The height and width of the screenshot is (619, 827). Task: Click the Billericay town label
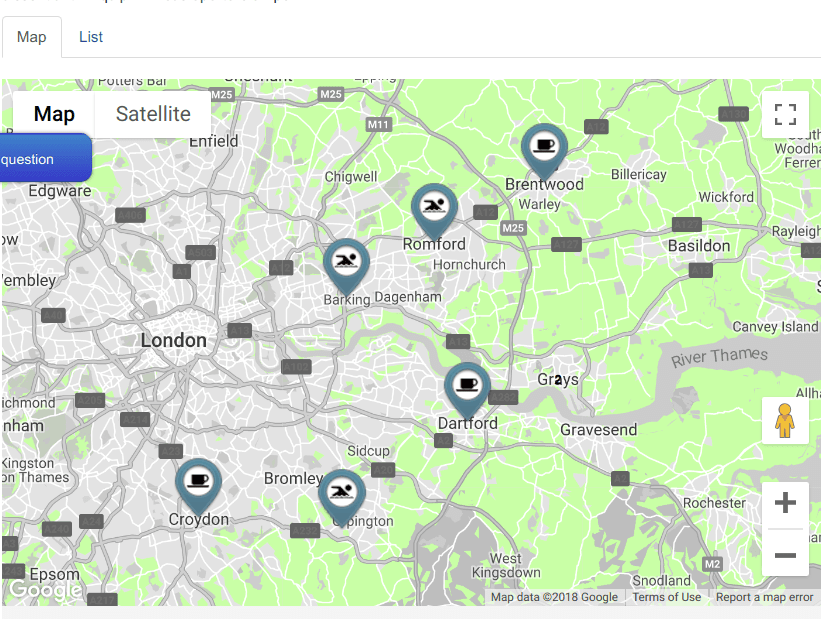click(x=639, y=175)
